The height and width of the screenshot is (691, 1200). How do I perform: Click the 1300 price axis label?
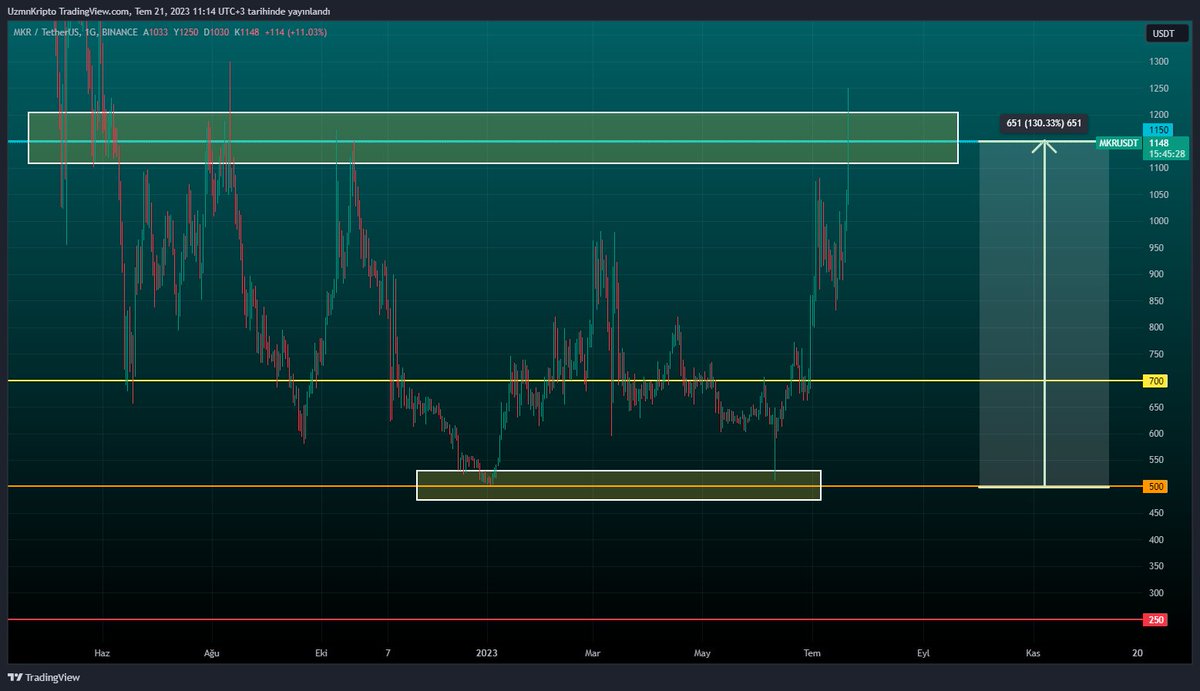click(x=1158, y=62)
